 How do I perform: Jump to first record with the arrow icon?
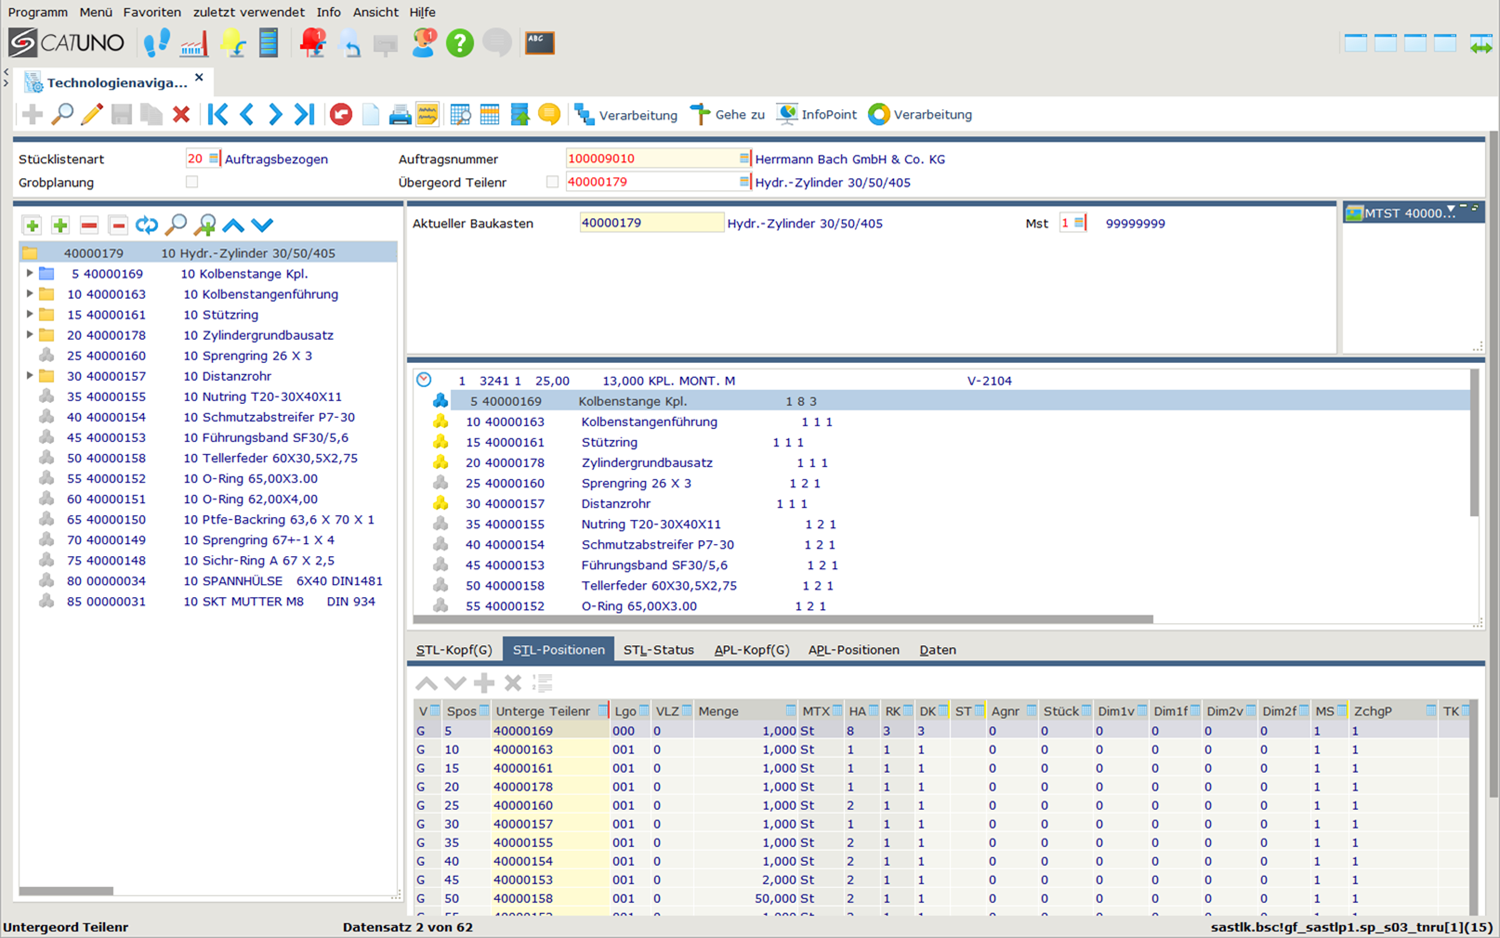tap(217, 115)
